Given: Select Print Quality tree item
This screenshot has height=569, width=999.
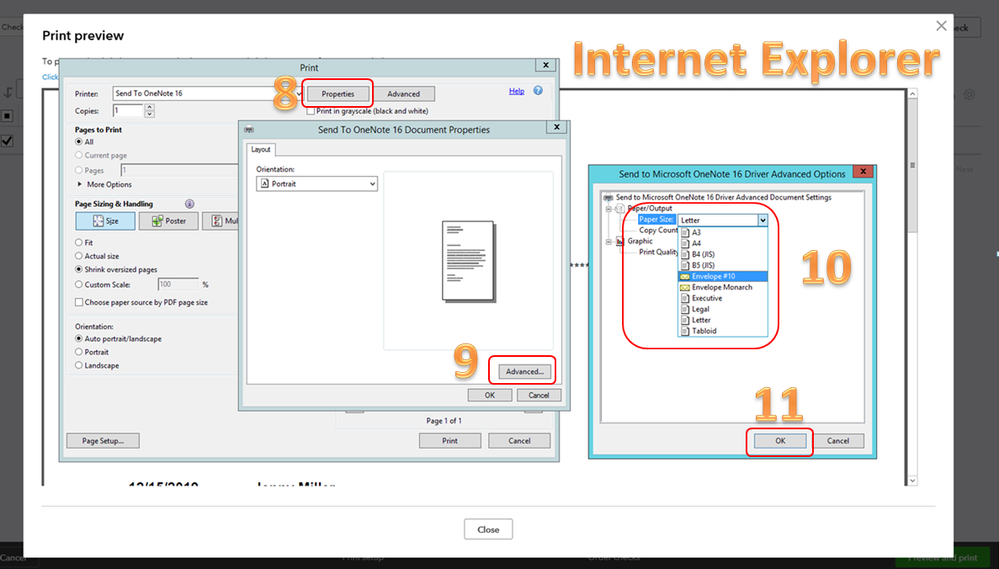Looking at the screenshot, I should [x=658, y=252].
